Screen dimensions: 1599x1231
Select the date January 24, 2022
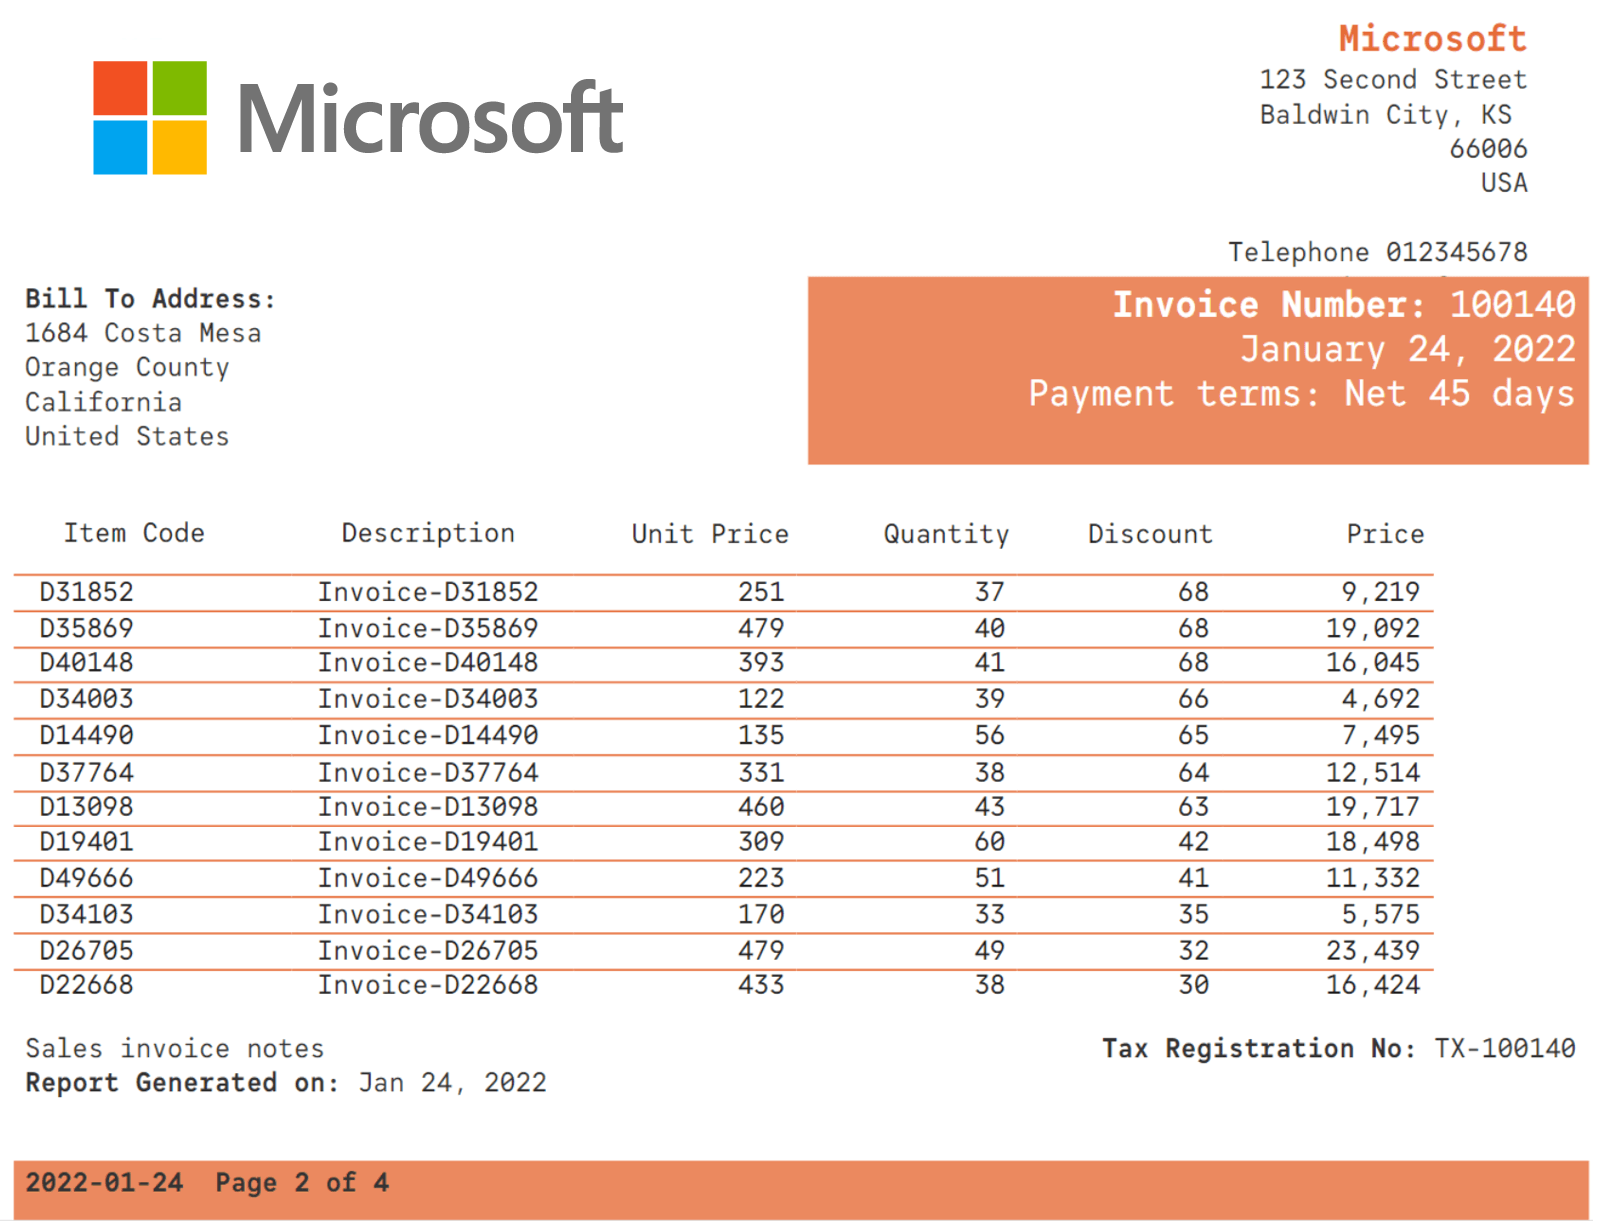click(1408, 349)
